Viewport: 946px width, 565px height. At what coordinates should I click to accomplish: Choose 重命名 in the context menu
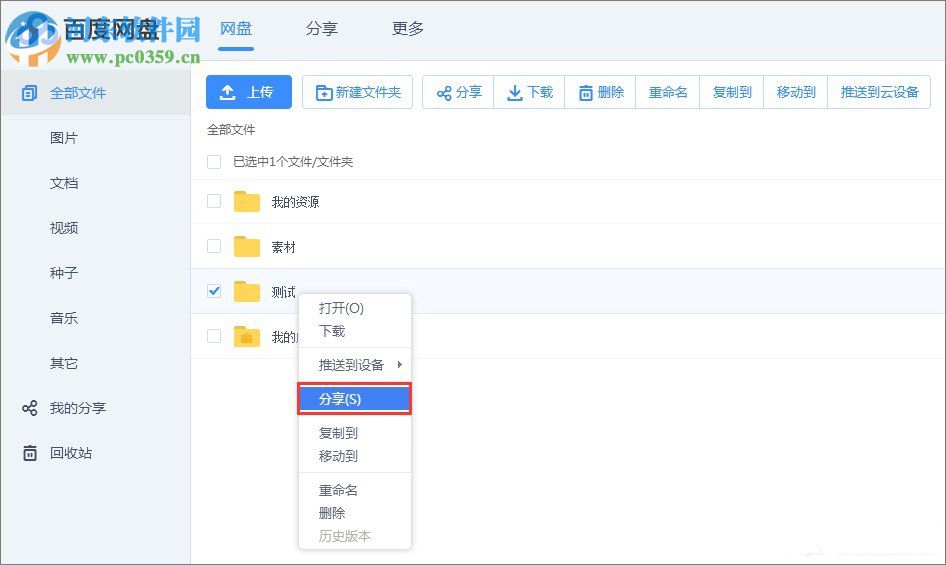pyautogui.click(x=355, y=490)
